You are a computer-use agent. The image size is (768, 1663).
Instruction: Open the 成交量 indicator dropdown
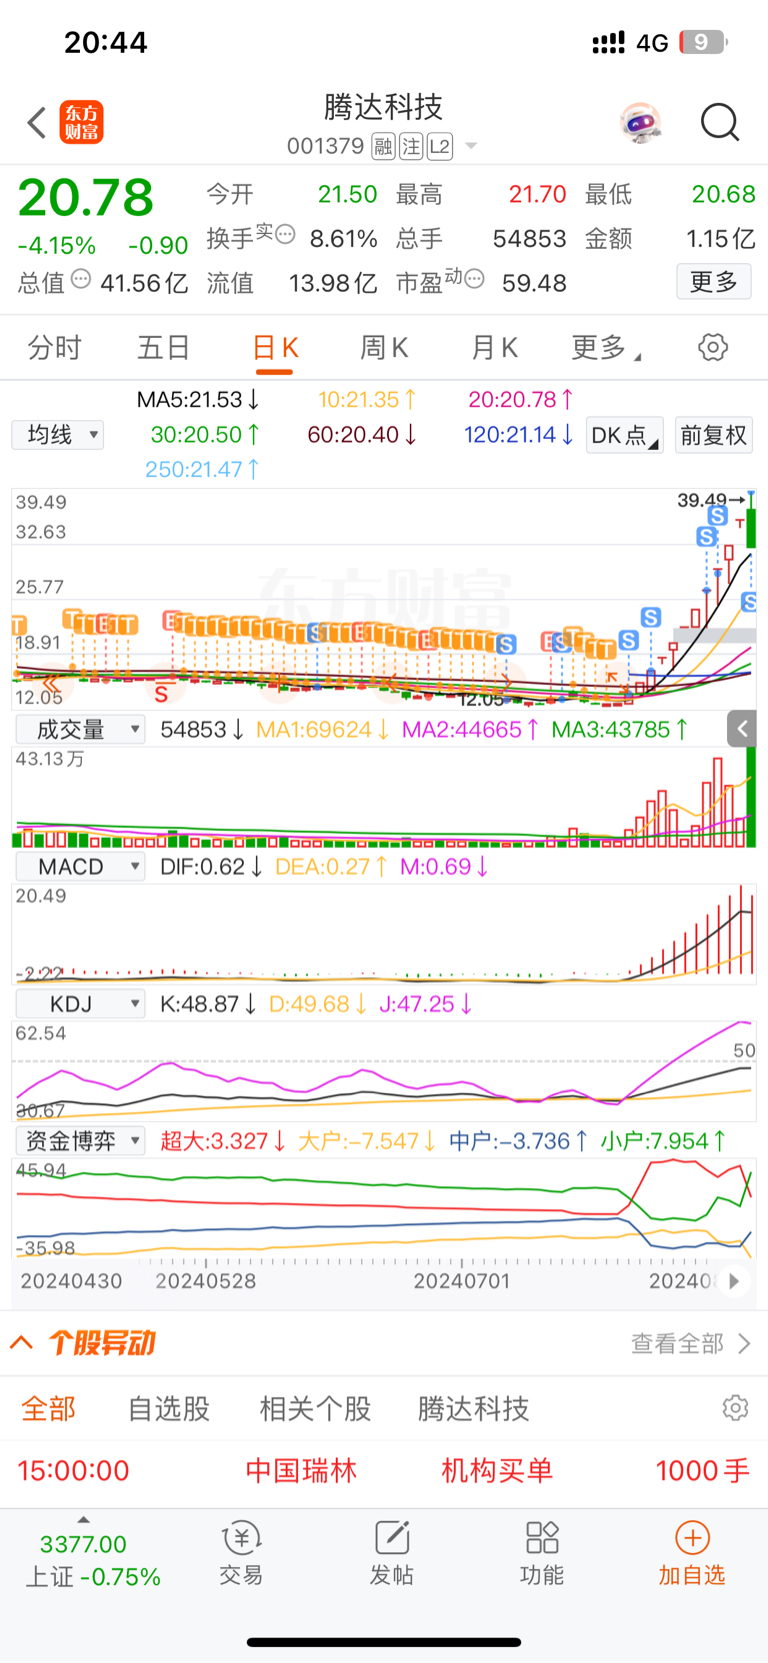coord(80,730)
